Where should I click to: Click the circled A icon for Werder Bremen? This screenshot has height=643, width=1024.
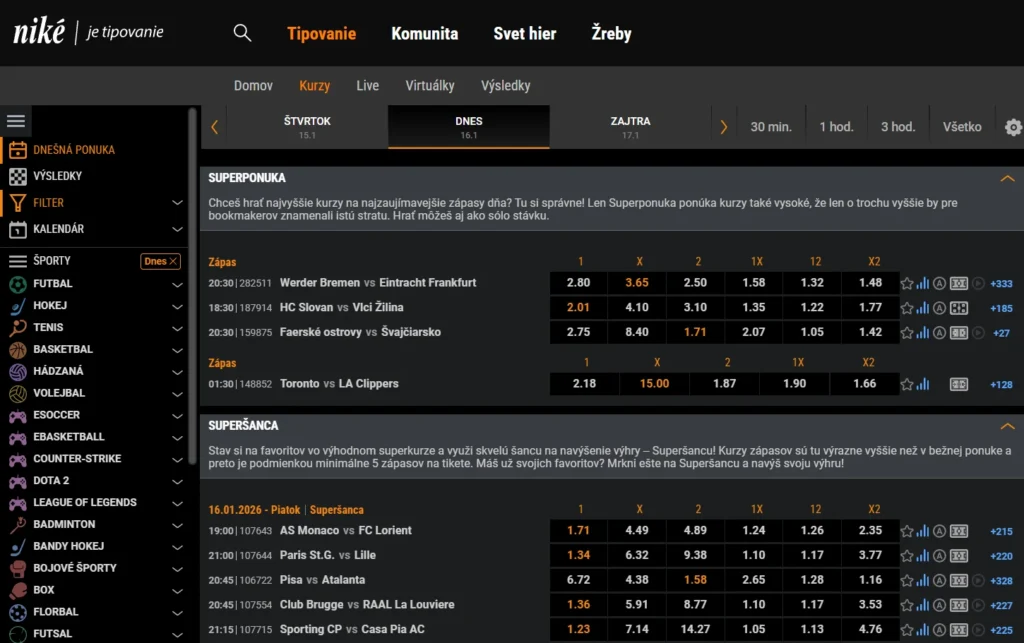coord(940,283)
